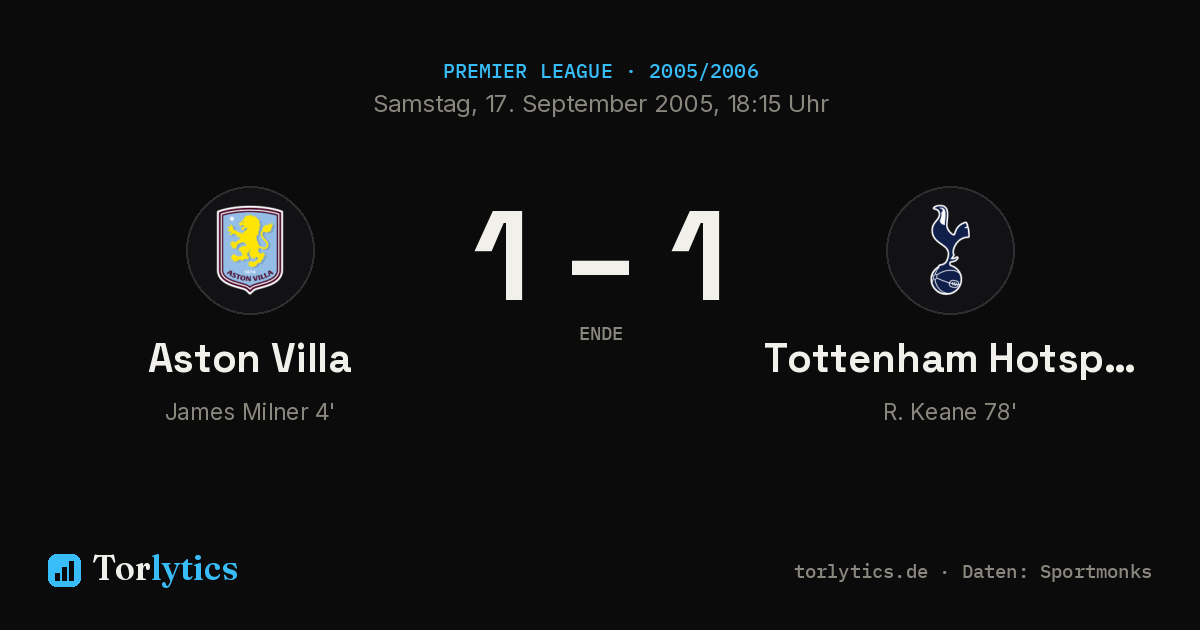Click the dash between the scores
1200x630 pixels.
coord(600,267)
